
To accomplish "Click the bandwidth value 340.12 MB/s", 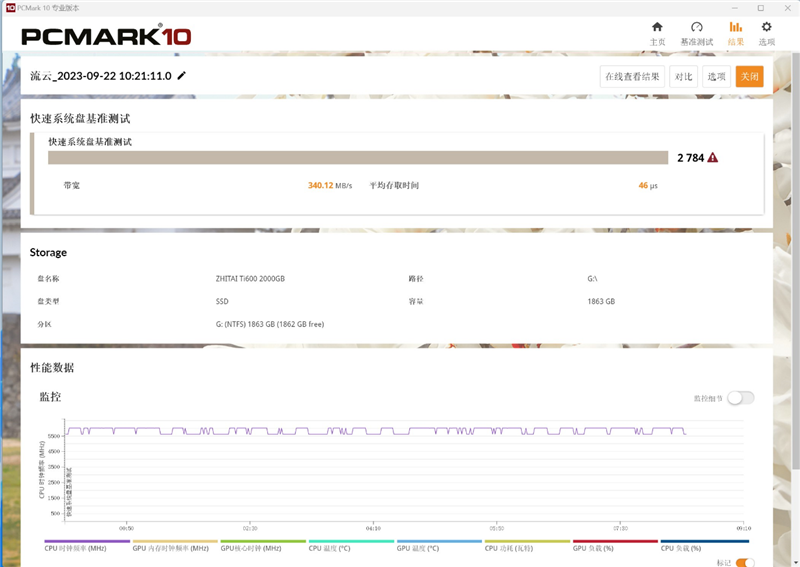I will click(x=330, y=185).
